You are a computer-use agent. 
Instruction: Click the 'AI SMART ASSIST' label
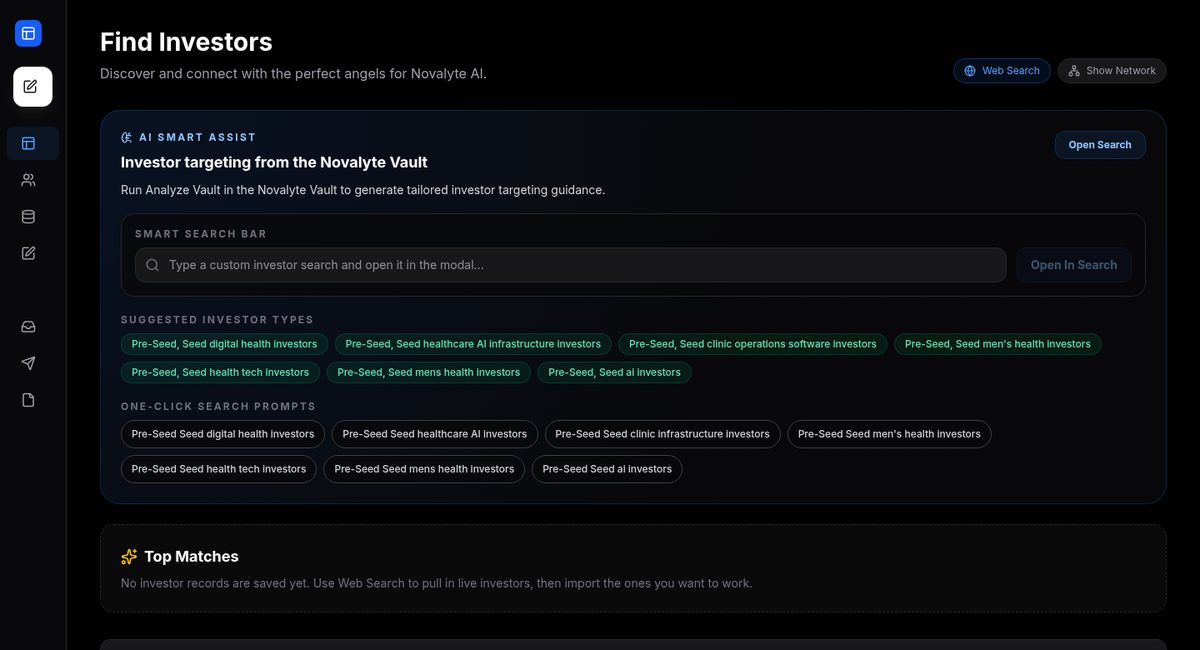point(198,137)
